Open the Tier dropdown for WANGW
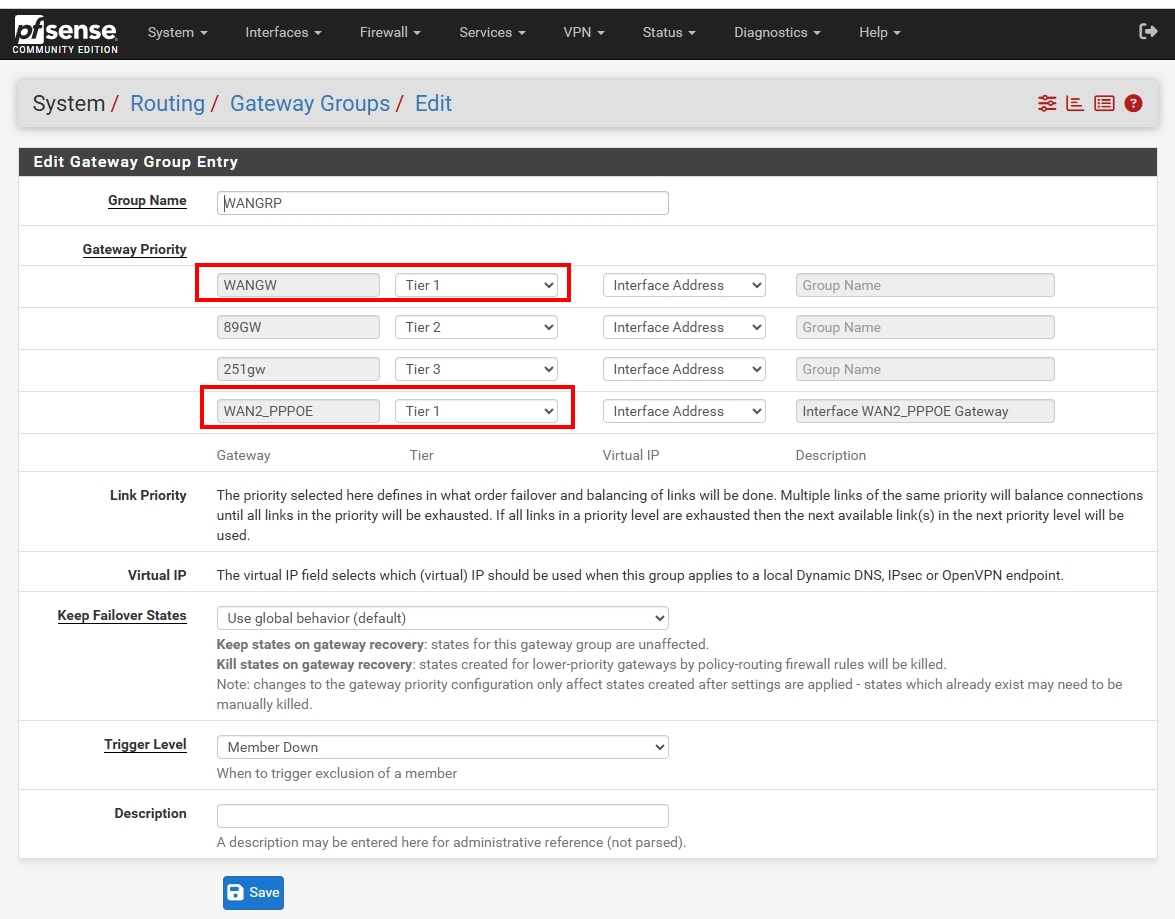This screenshot has height=919, width=1175. tap(476, 285)
